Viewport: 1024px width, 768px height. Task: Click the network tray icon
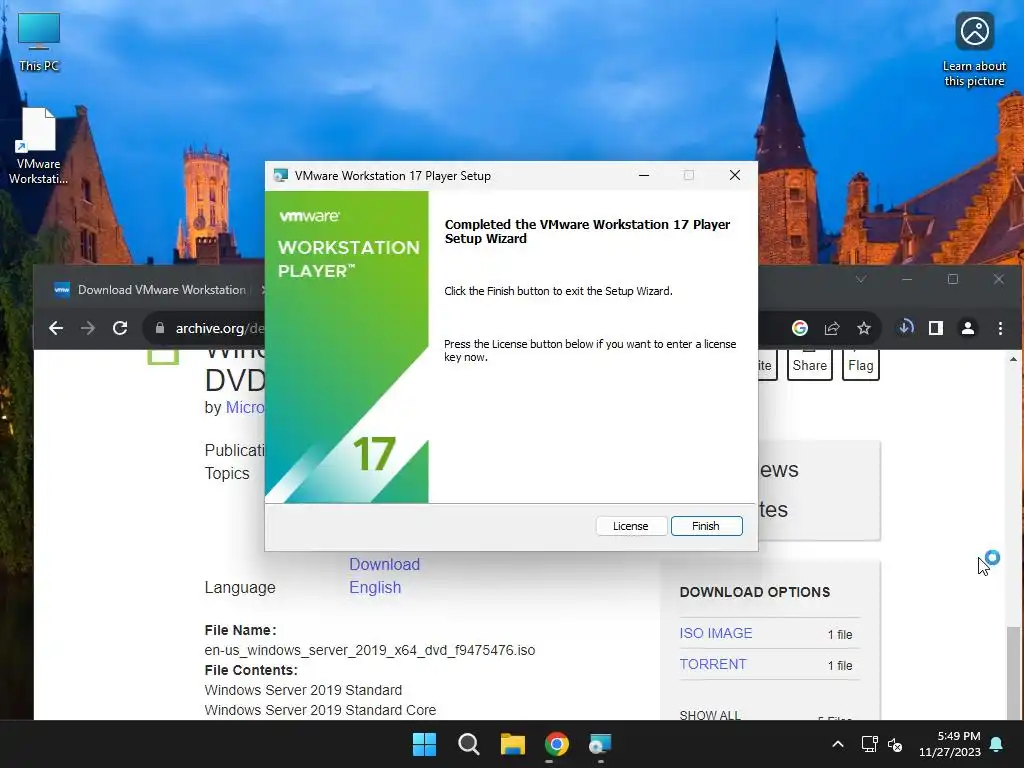pos(869,744)
